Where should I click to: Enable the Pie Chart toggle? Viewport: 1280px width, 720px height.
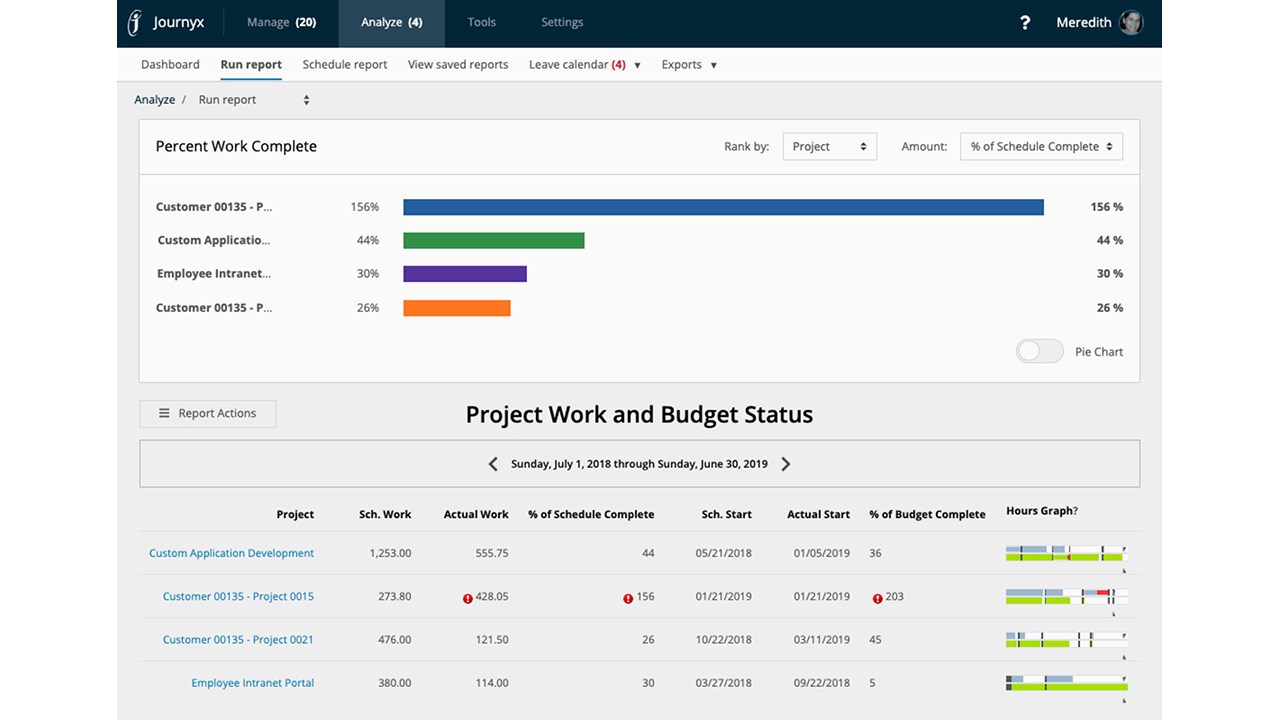[x=1039, y=352]
